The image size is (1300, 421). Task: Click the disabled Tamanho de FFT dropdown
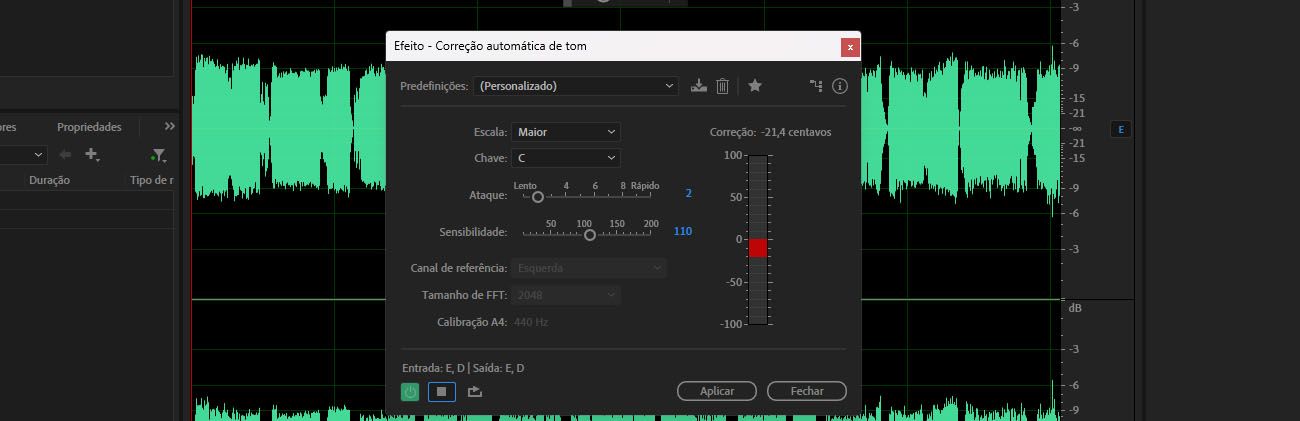(566, 295)
